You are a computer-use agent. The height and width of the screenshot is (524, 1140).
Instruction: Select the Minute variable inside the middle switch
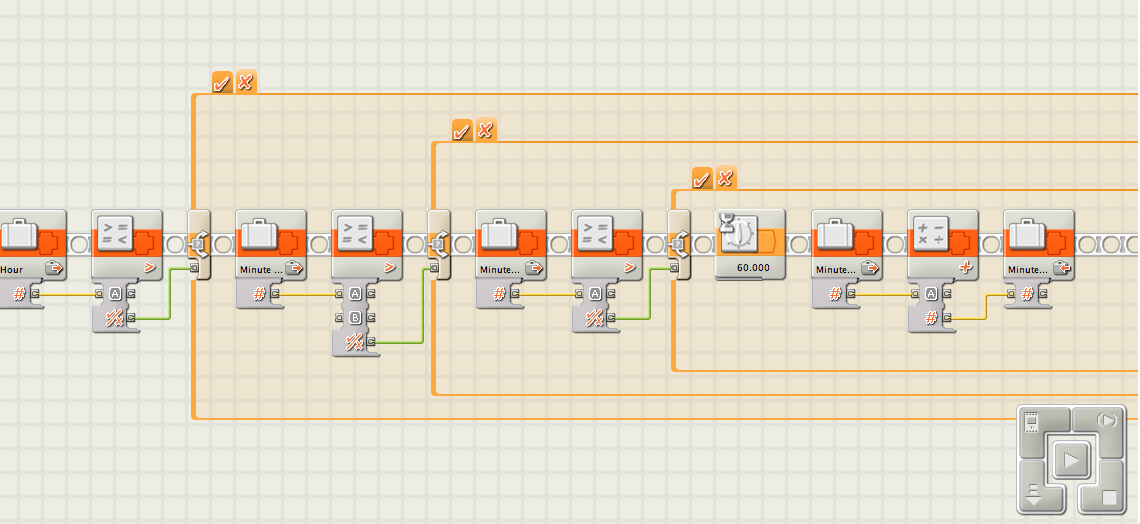pyautogui.click(x=511, y=246)
